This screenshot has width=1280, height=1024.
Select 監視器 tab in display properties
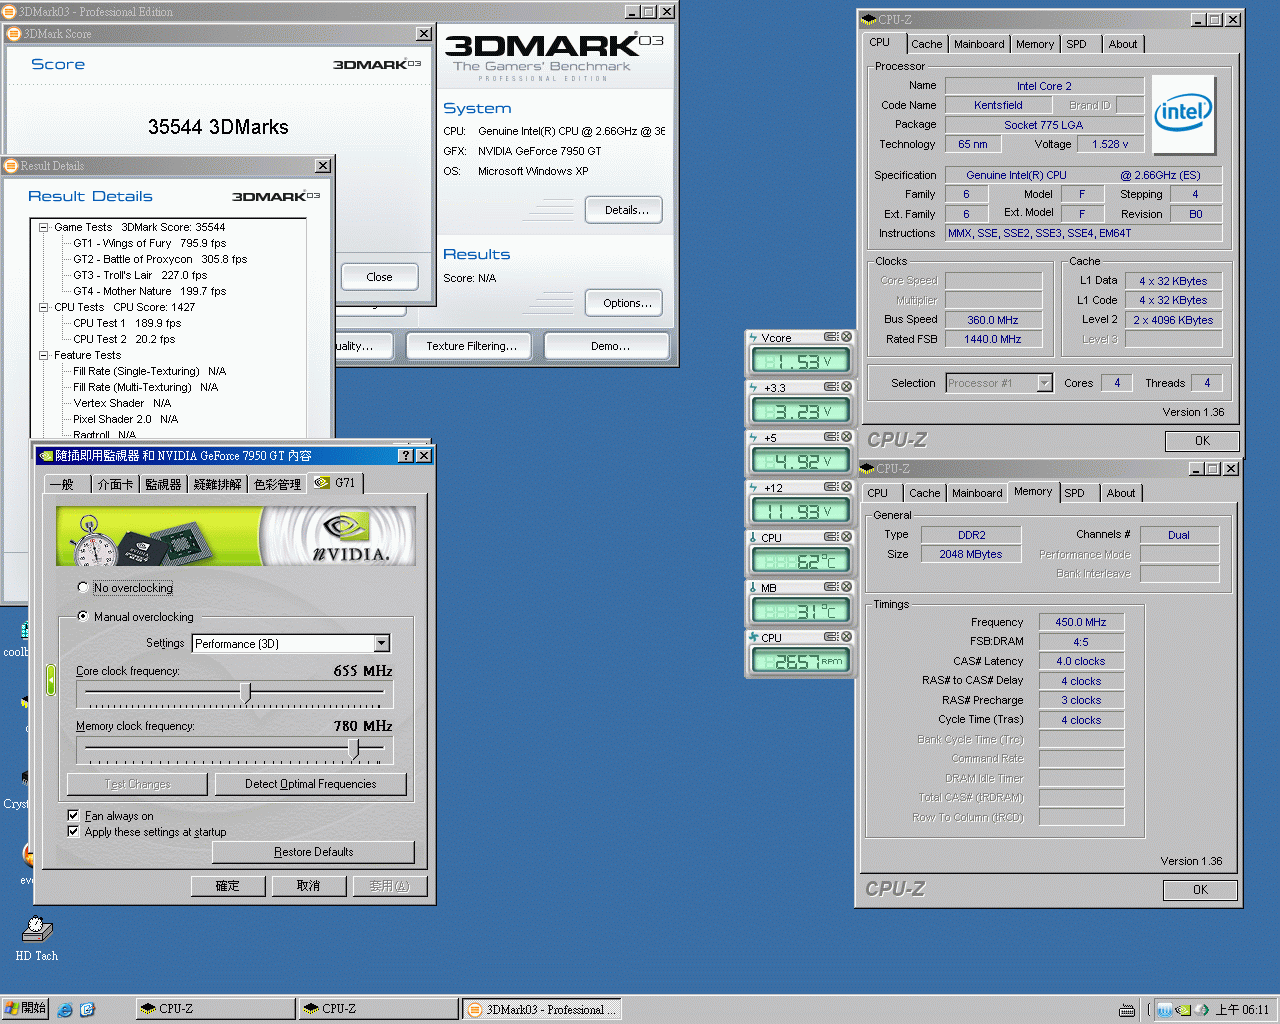point(163,484)
